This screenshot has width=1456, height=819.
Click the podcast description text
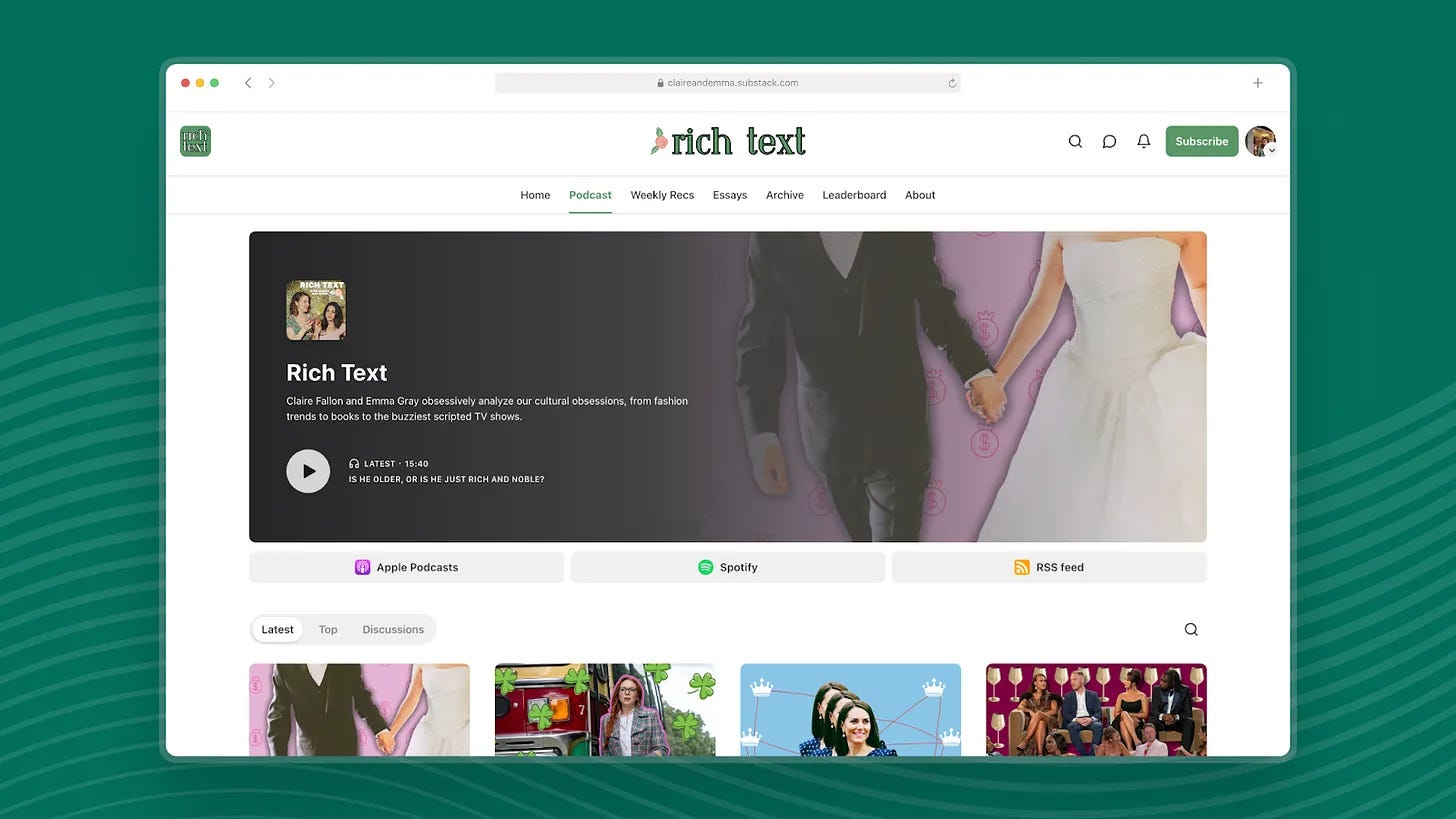point(487,408)
